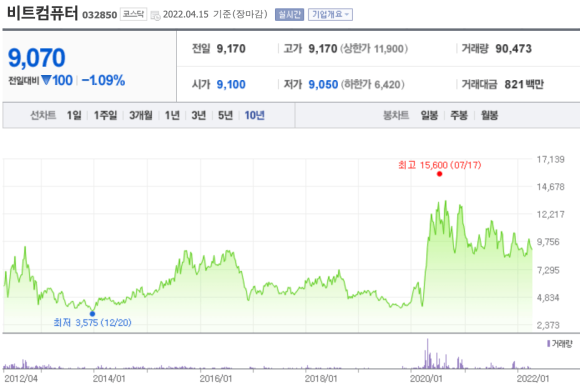Click the 시가 value 9,100

(231, 84)
